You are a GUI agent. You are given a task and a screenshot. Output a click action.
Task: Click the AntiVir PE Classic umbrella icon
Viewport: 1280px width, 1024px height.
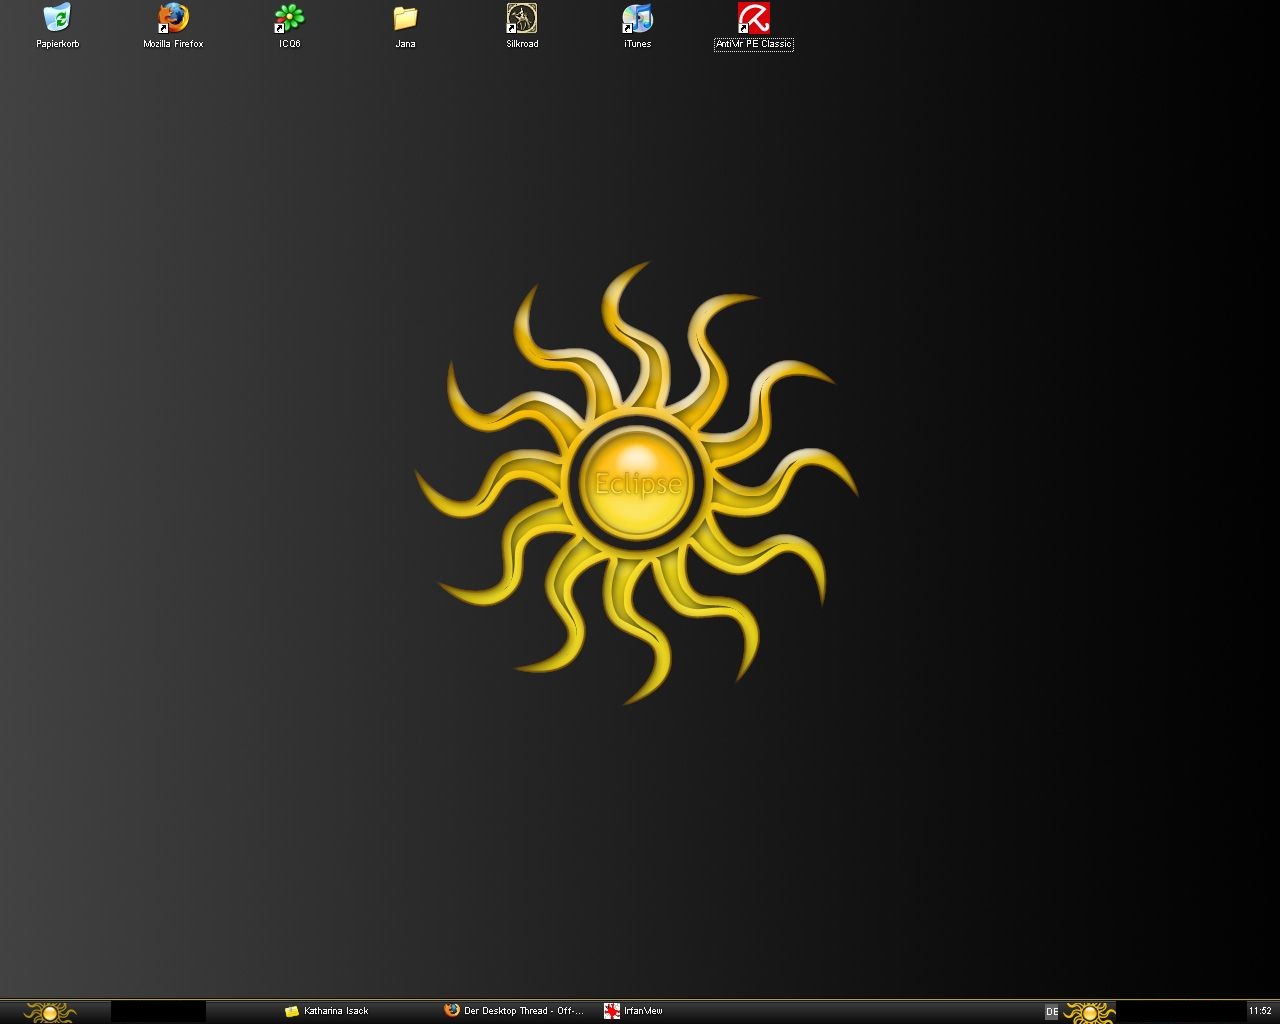753,18
